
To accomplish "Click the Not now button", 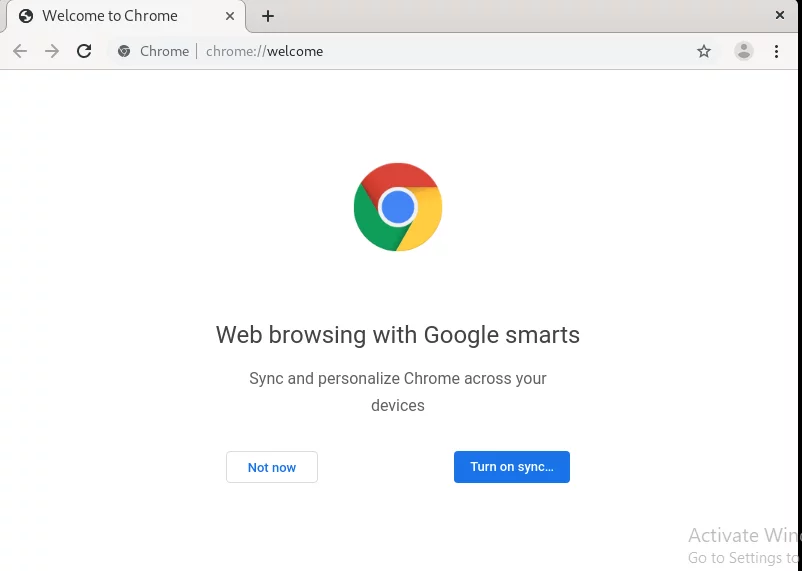I will [272, 467].
